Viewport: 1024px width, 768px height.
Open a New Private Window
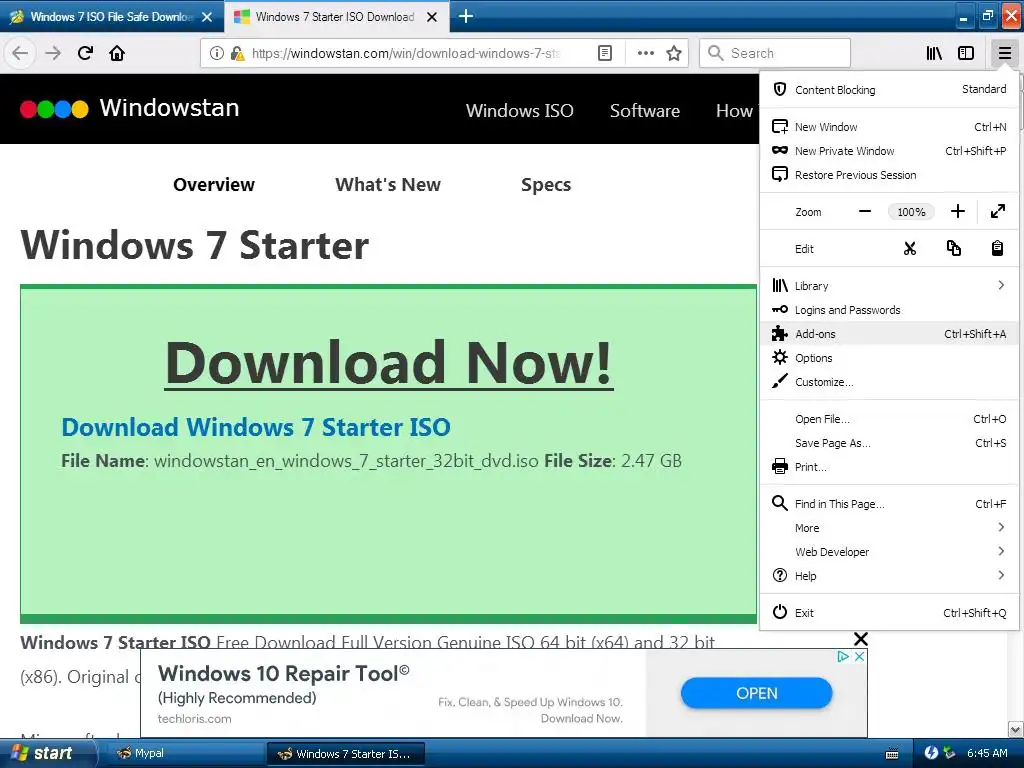coord(889,151)
